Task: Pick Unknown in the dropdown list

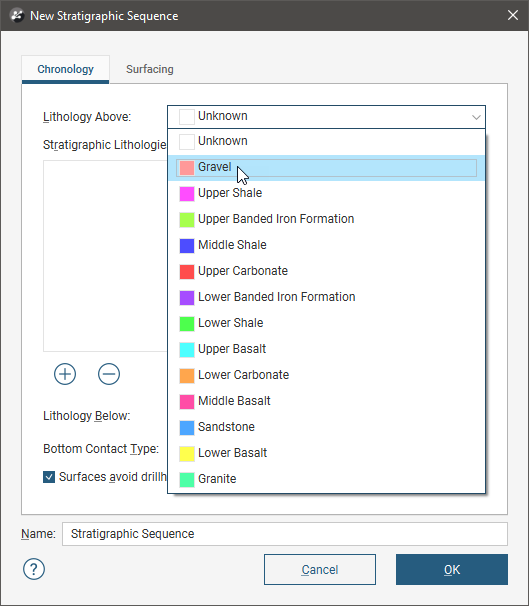Action: pyautogui.click(x=326, y=141)
